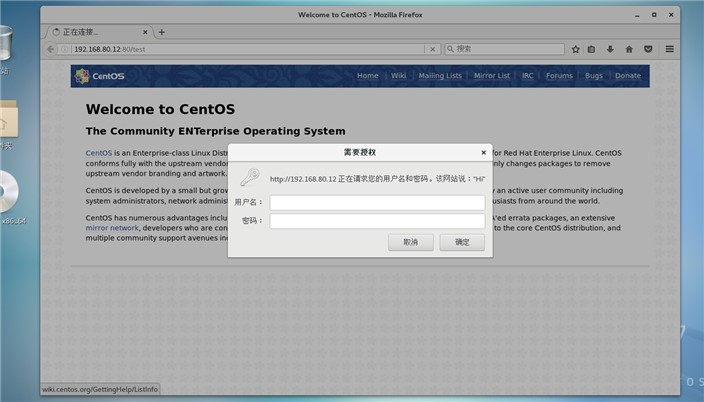Click the address bar showing 192.168.80.12

[247, 49]
